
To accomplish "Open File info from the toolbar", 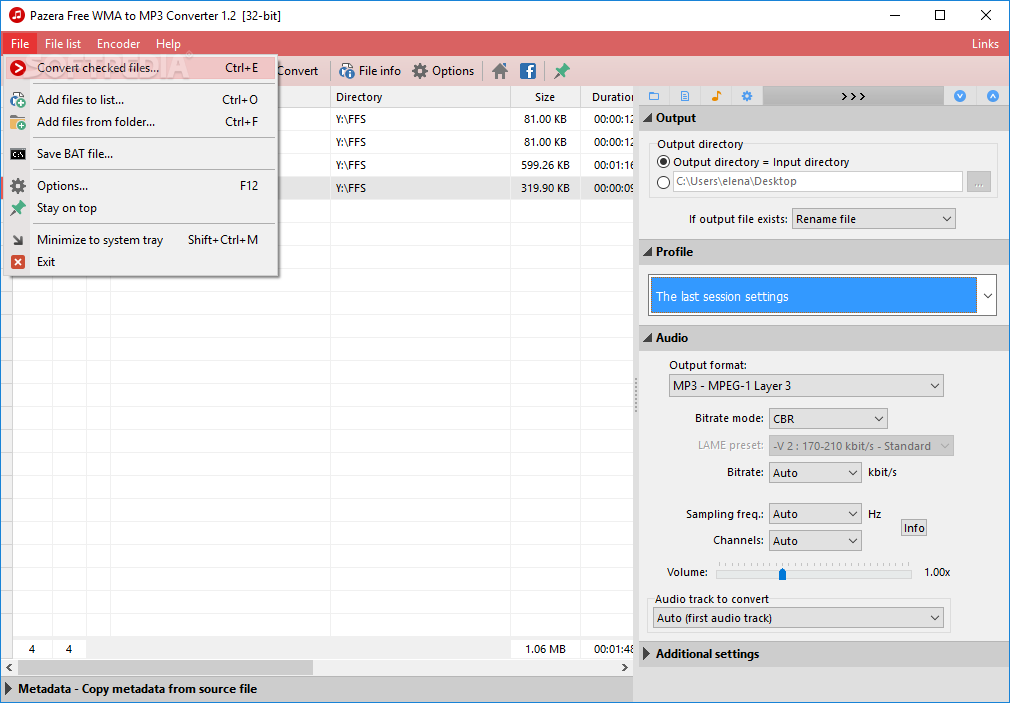I will tap(370, 71).
